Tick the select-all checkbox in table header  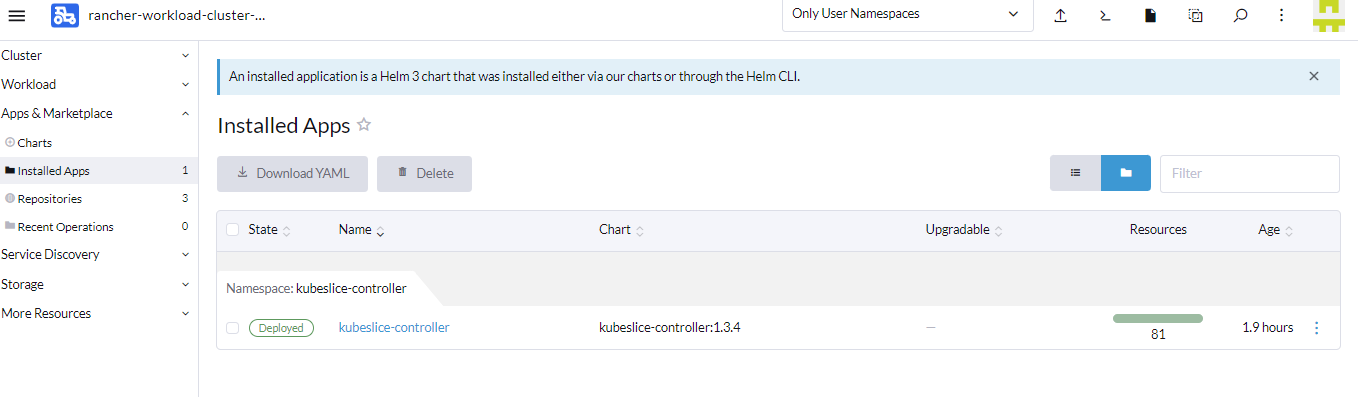[233, 230]
